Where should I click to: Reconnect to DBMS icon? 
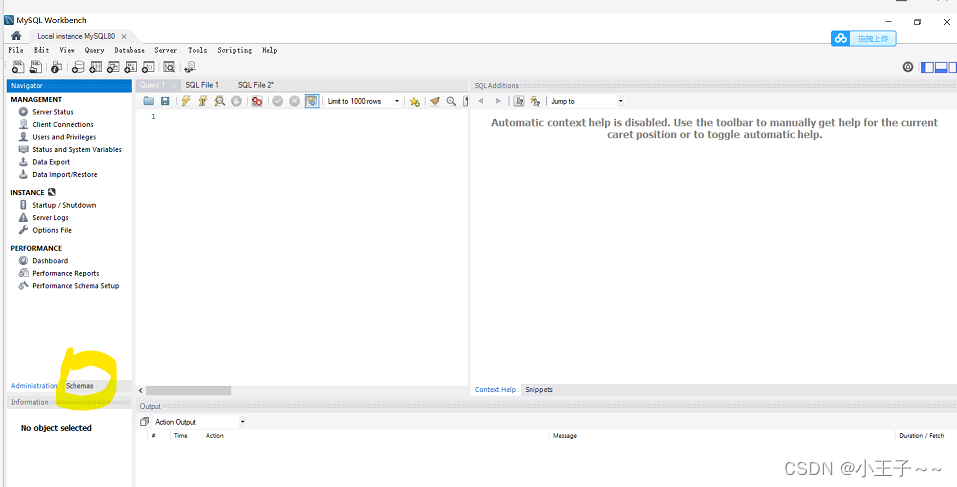tap(190, 67)
